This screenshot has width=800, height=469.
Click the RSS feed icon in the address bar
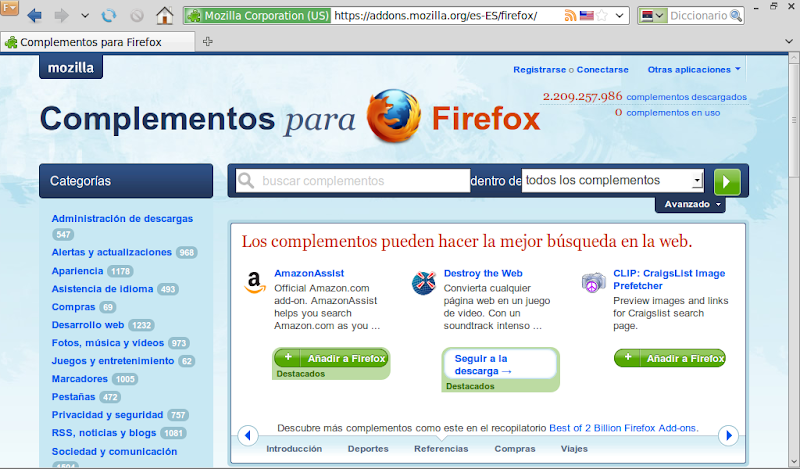tap(570, 16)
